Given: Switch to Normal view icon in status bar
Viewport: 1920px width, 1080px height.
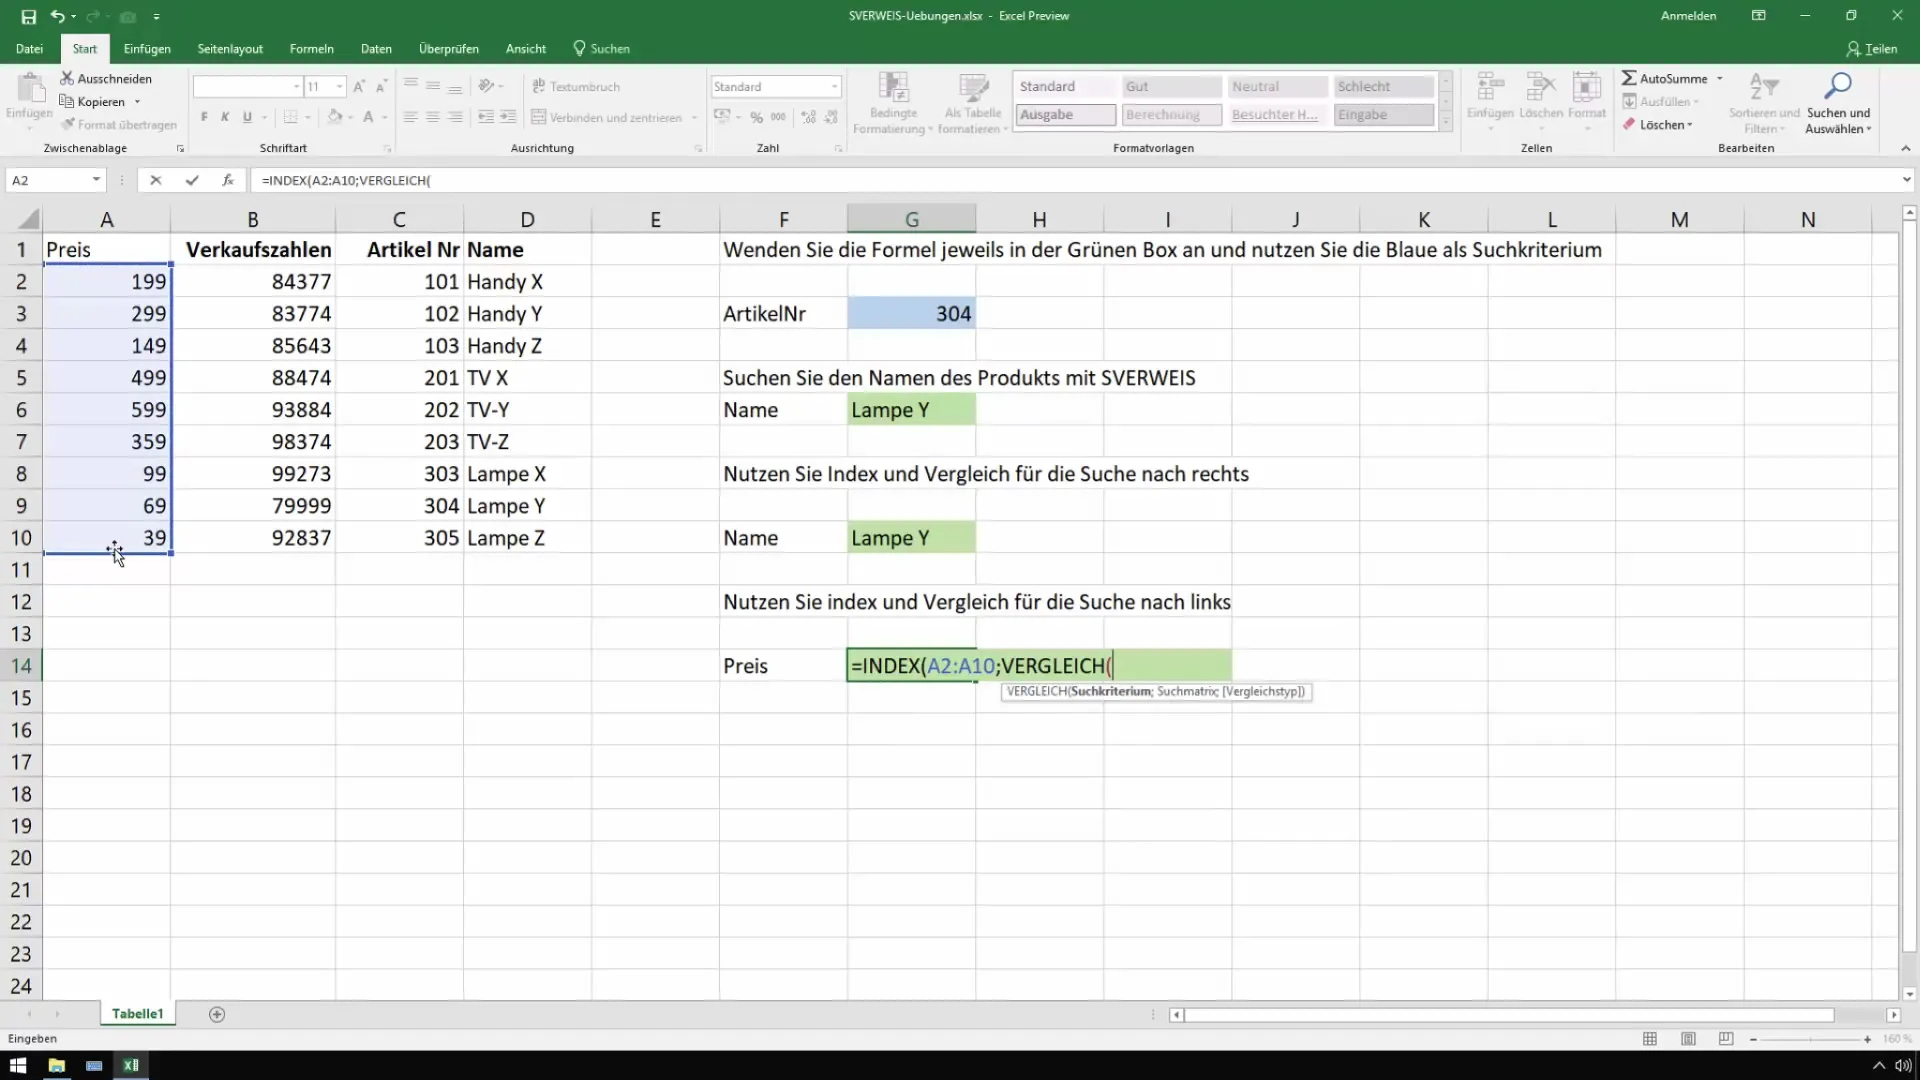Looking at the screenshot, I should (x=1650, y=1039).
